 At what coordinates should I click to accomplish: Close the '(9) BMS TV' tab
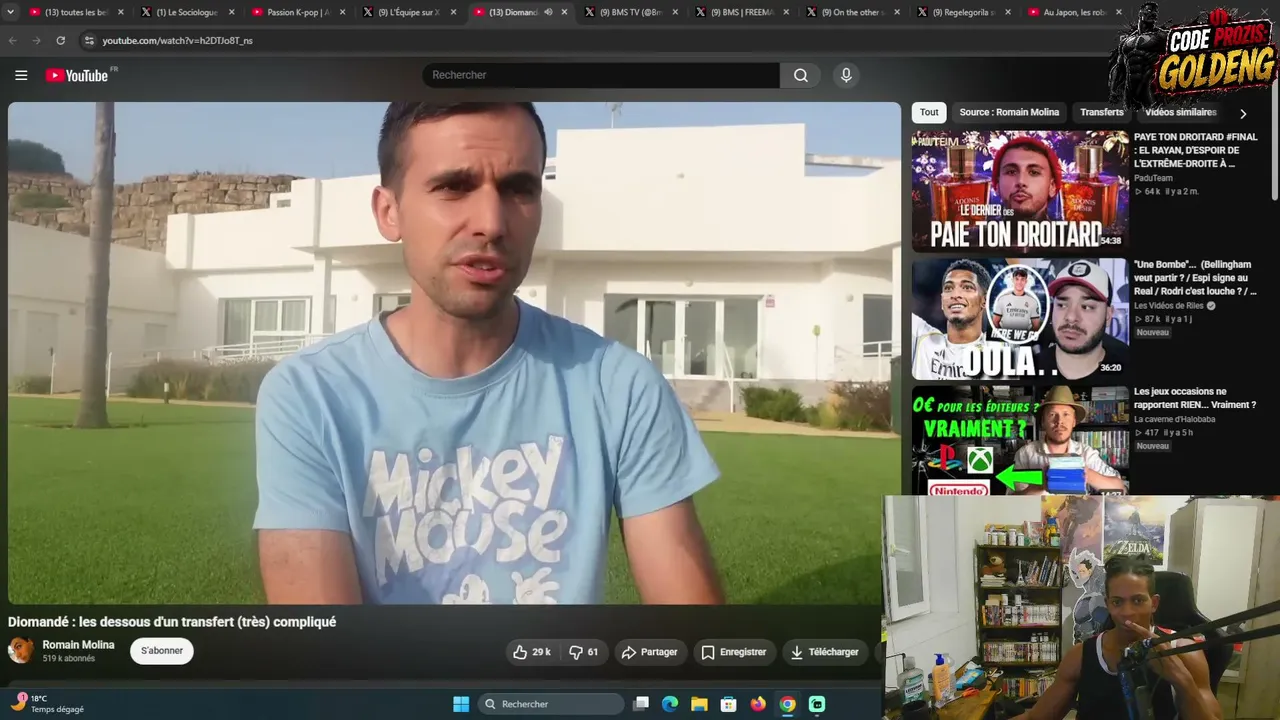[676, 12]
